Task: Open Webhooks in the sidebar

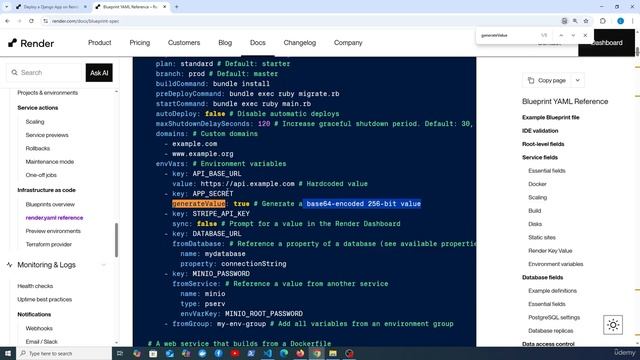Action: coord(39,329)
